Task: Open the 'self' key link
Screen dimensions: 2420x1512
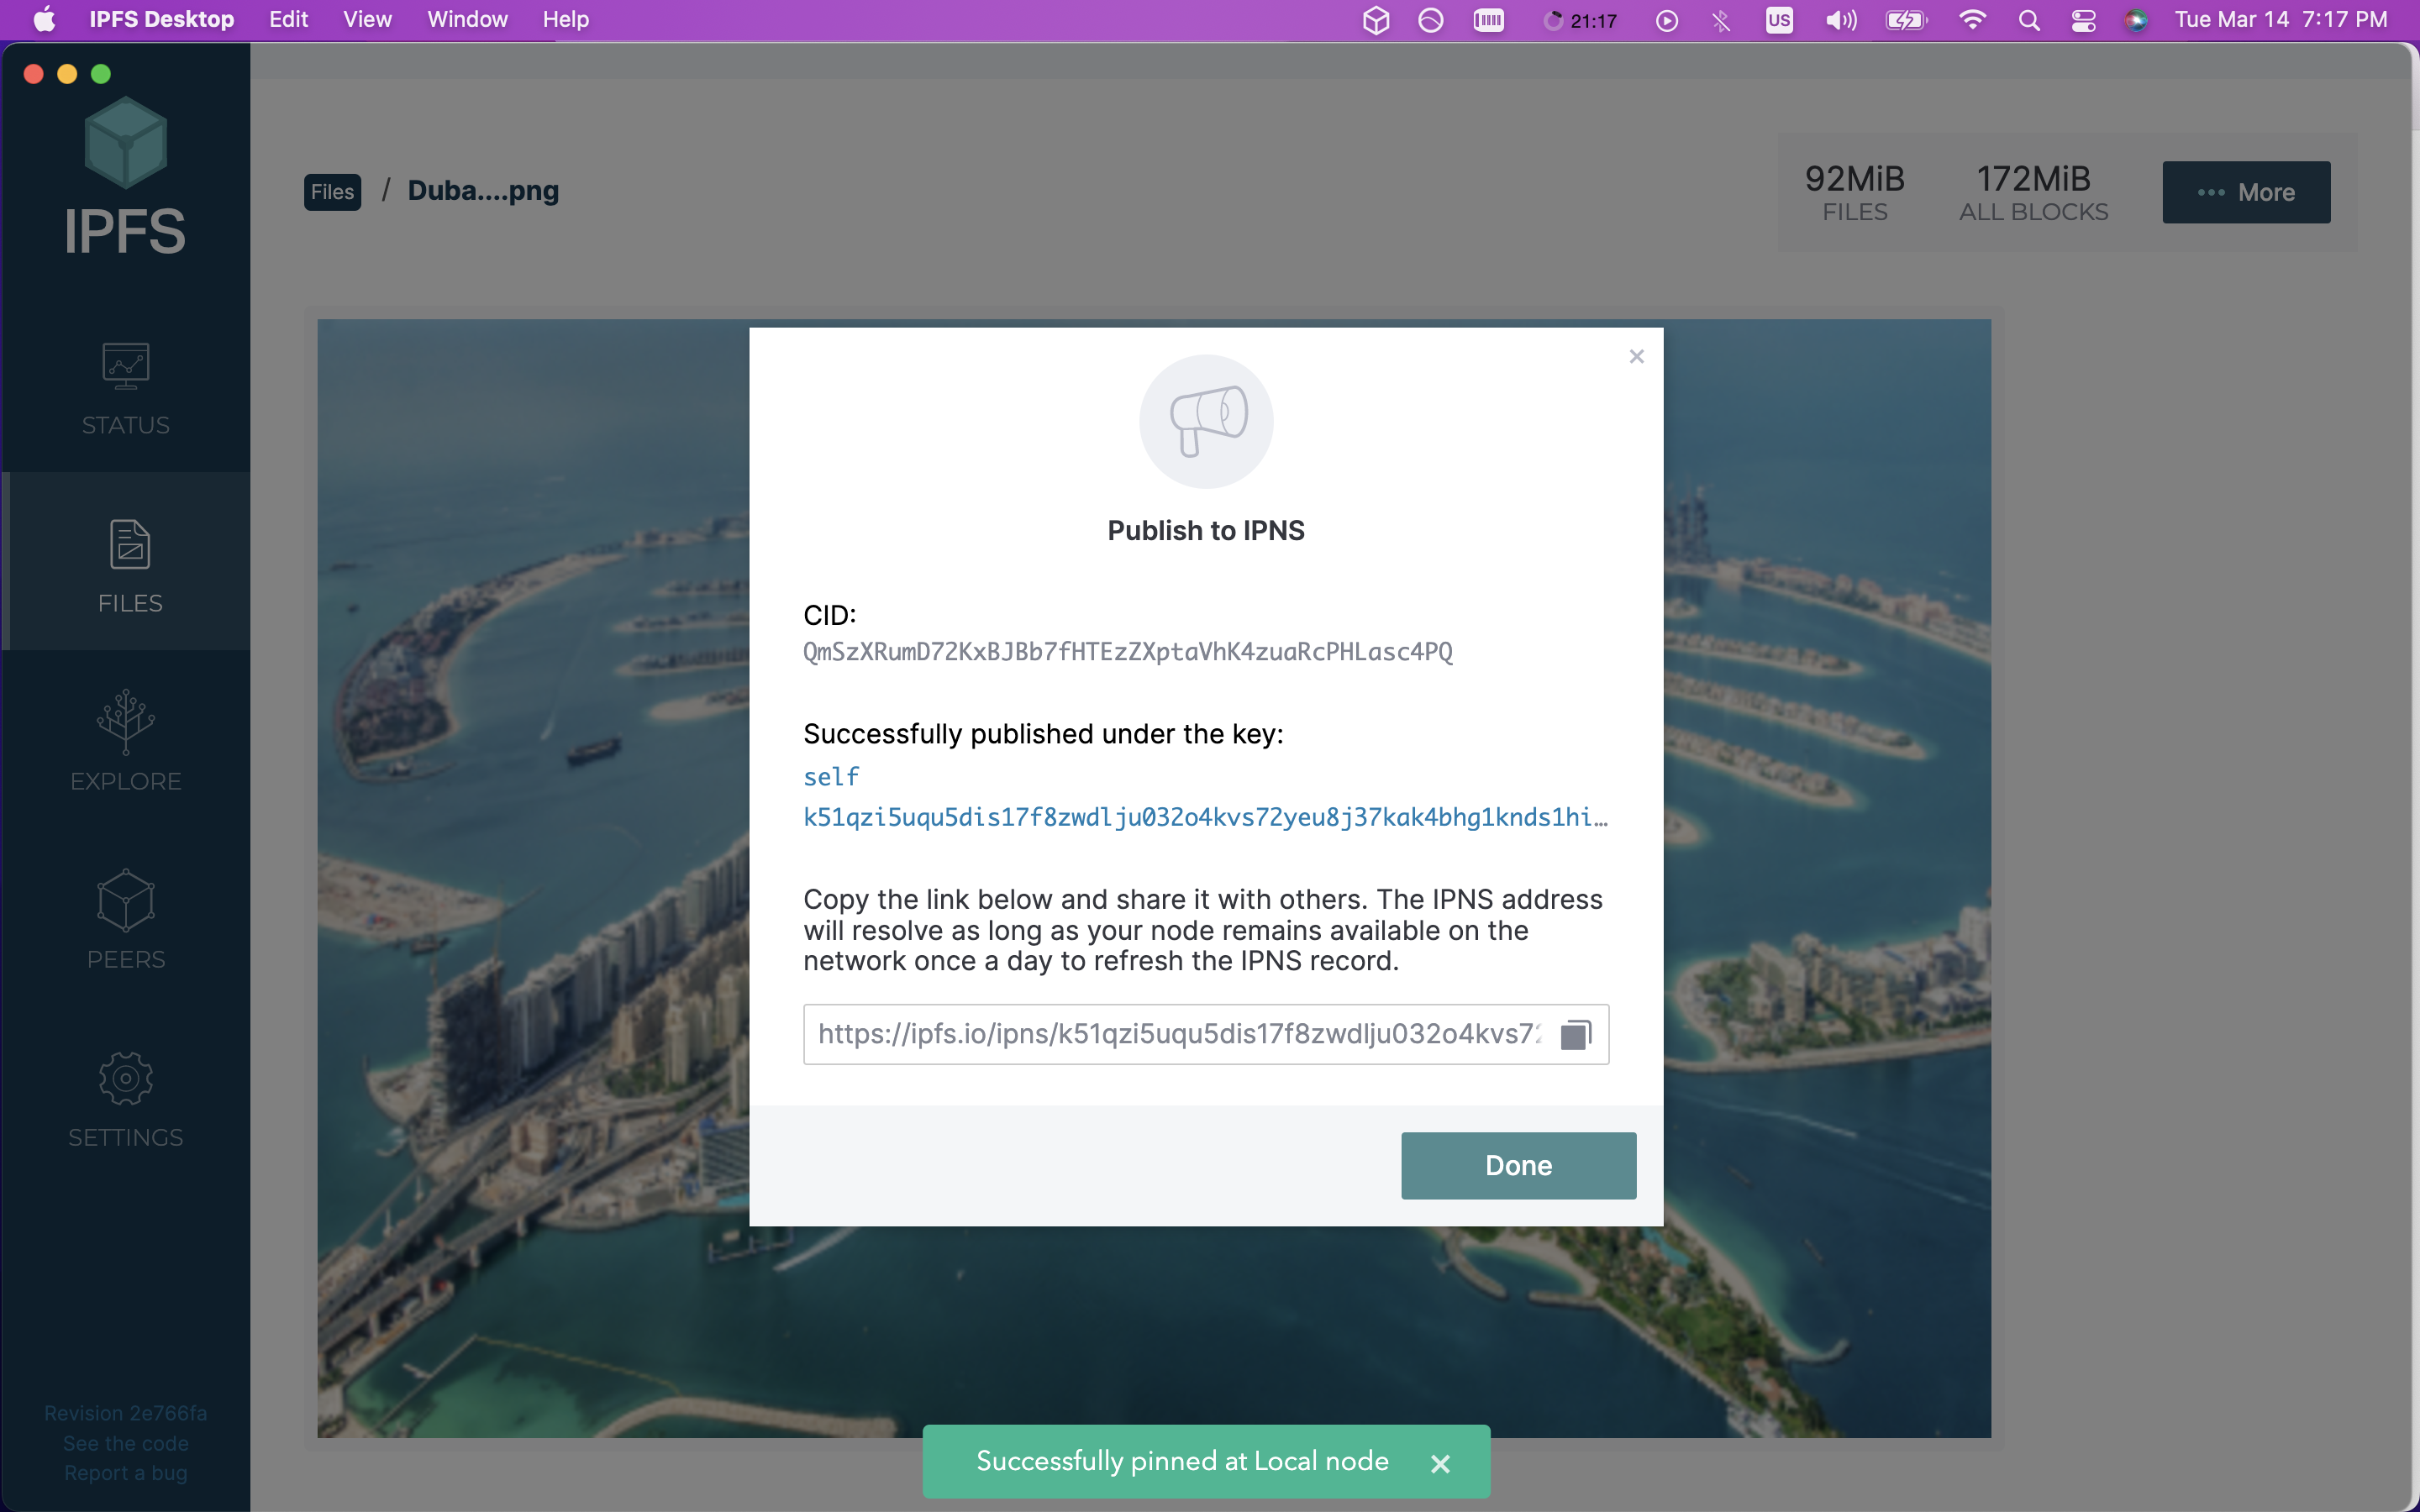Action: (831, 777)
